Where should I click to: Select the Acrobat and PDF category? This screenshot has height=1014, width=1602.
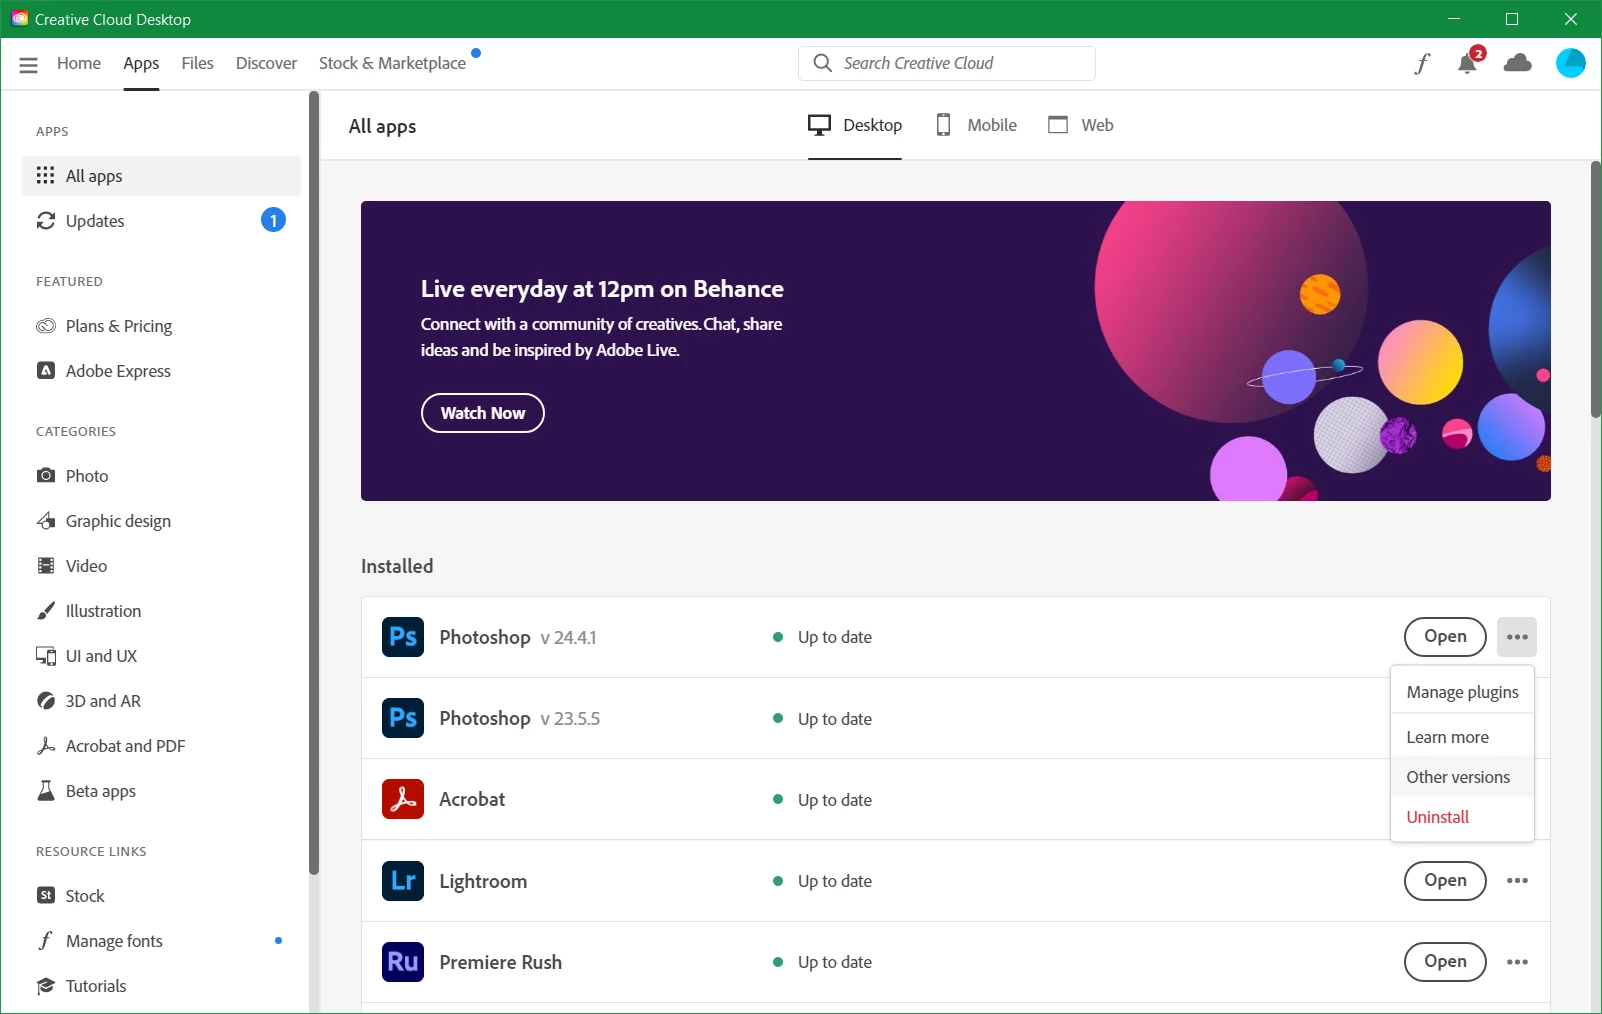(x=160, y=746)
